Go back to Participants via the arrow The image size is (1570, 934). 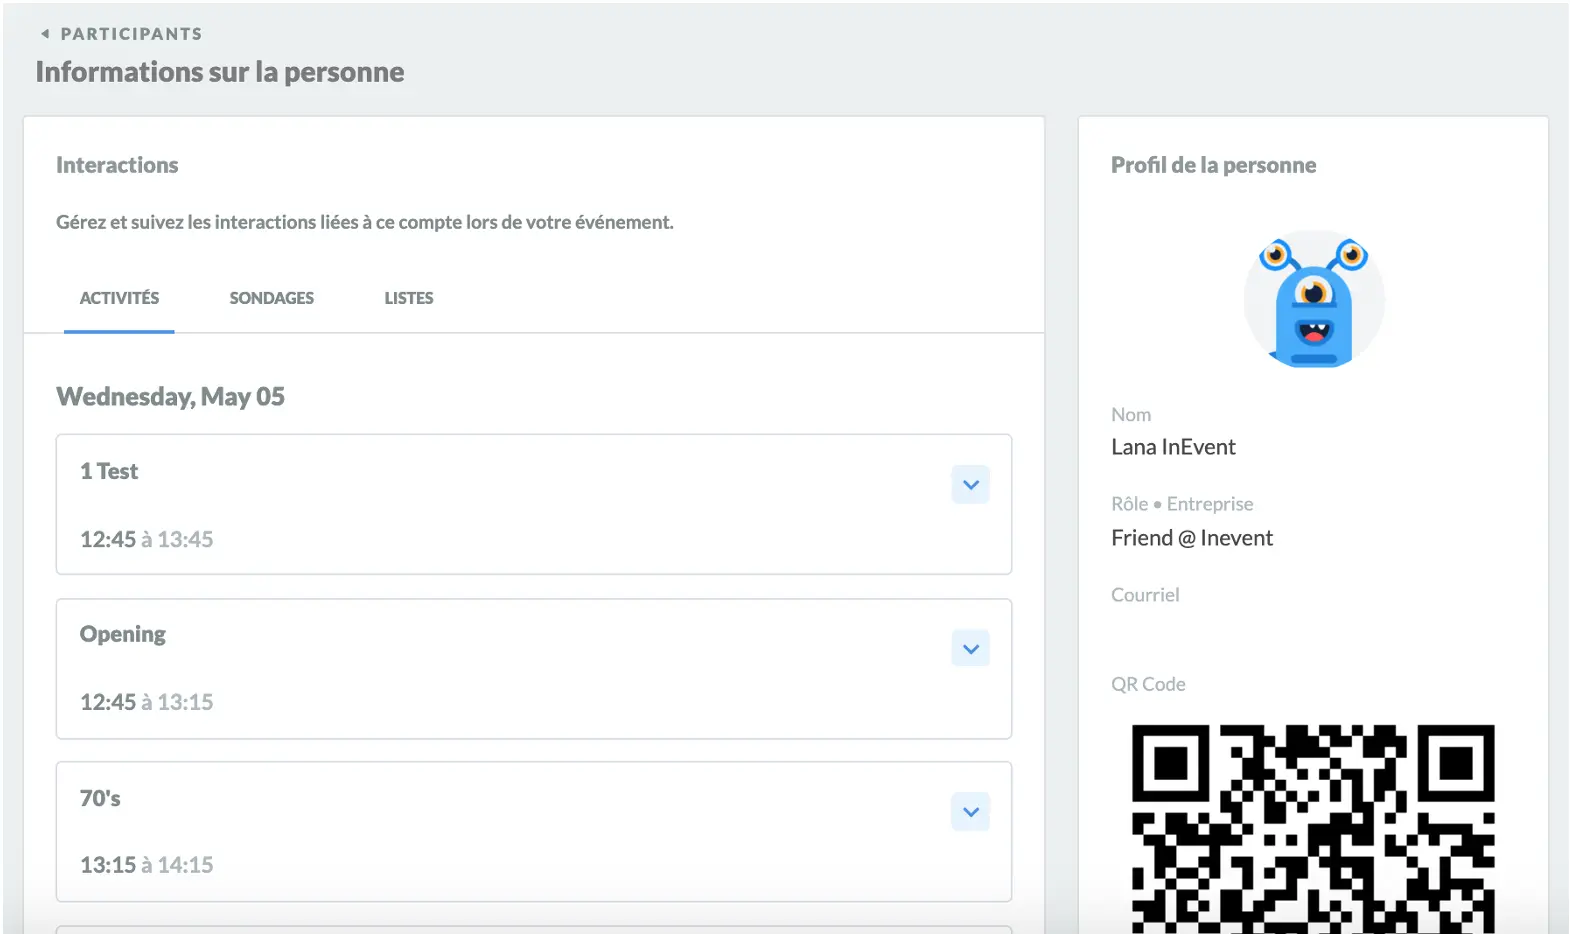click(x=45, y=34)
